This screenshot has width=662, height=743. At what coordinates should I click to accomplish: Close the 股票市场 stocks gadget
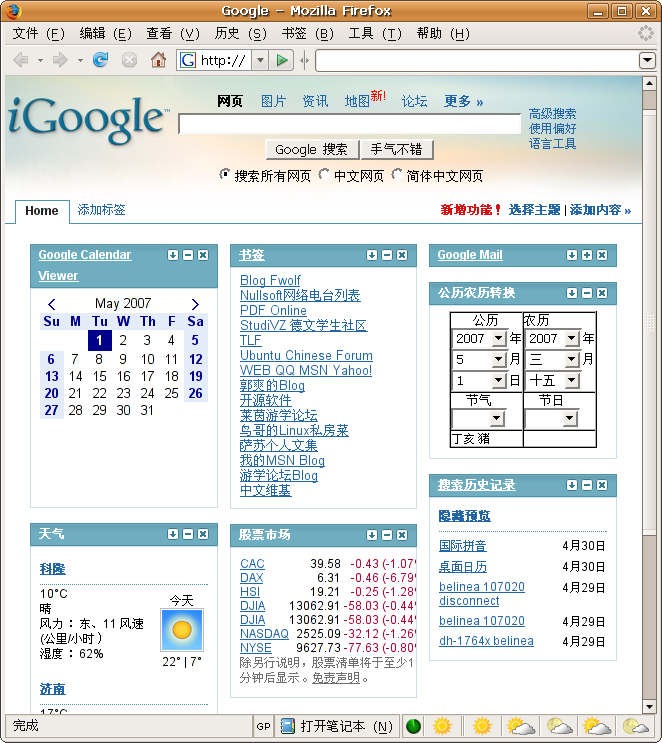pyautogui.click(x=402, y=535)
